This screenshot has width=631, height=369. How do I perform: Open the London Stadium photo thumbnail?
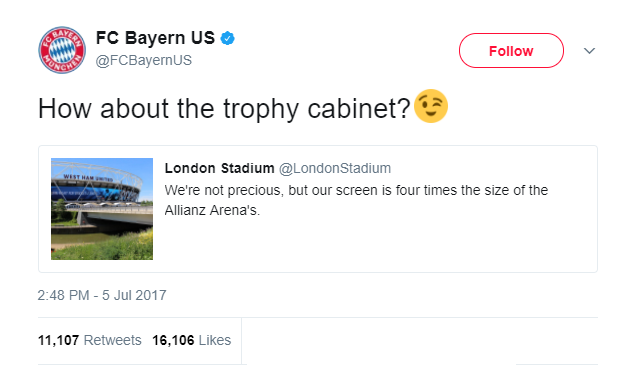[x=102, y=209]
